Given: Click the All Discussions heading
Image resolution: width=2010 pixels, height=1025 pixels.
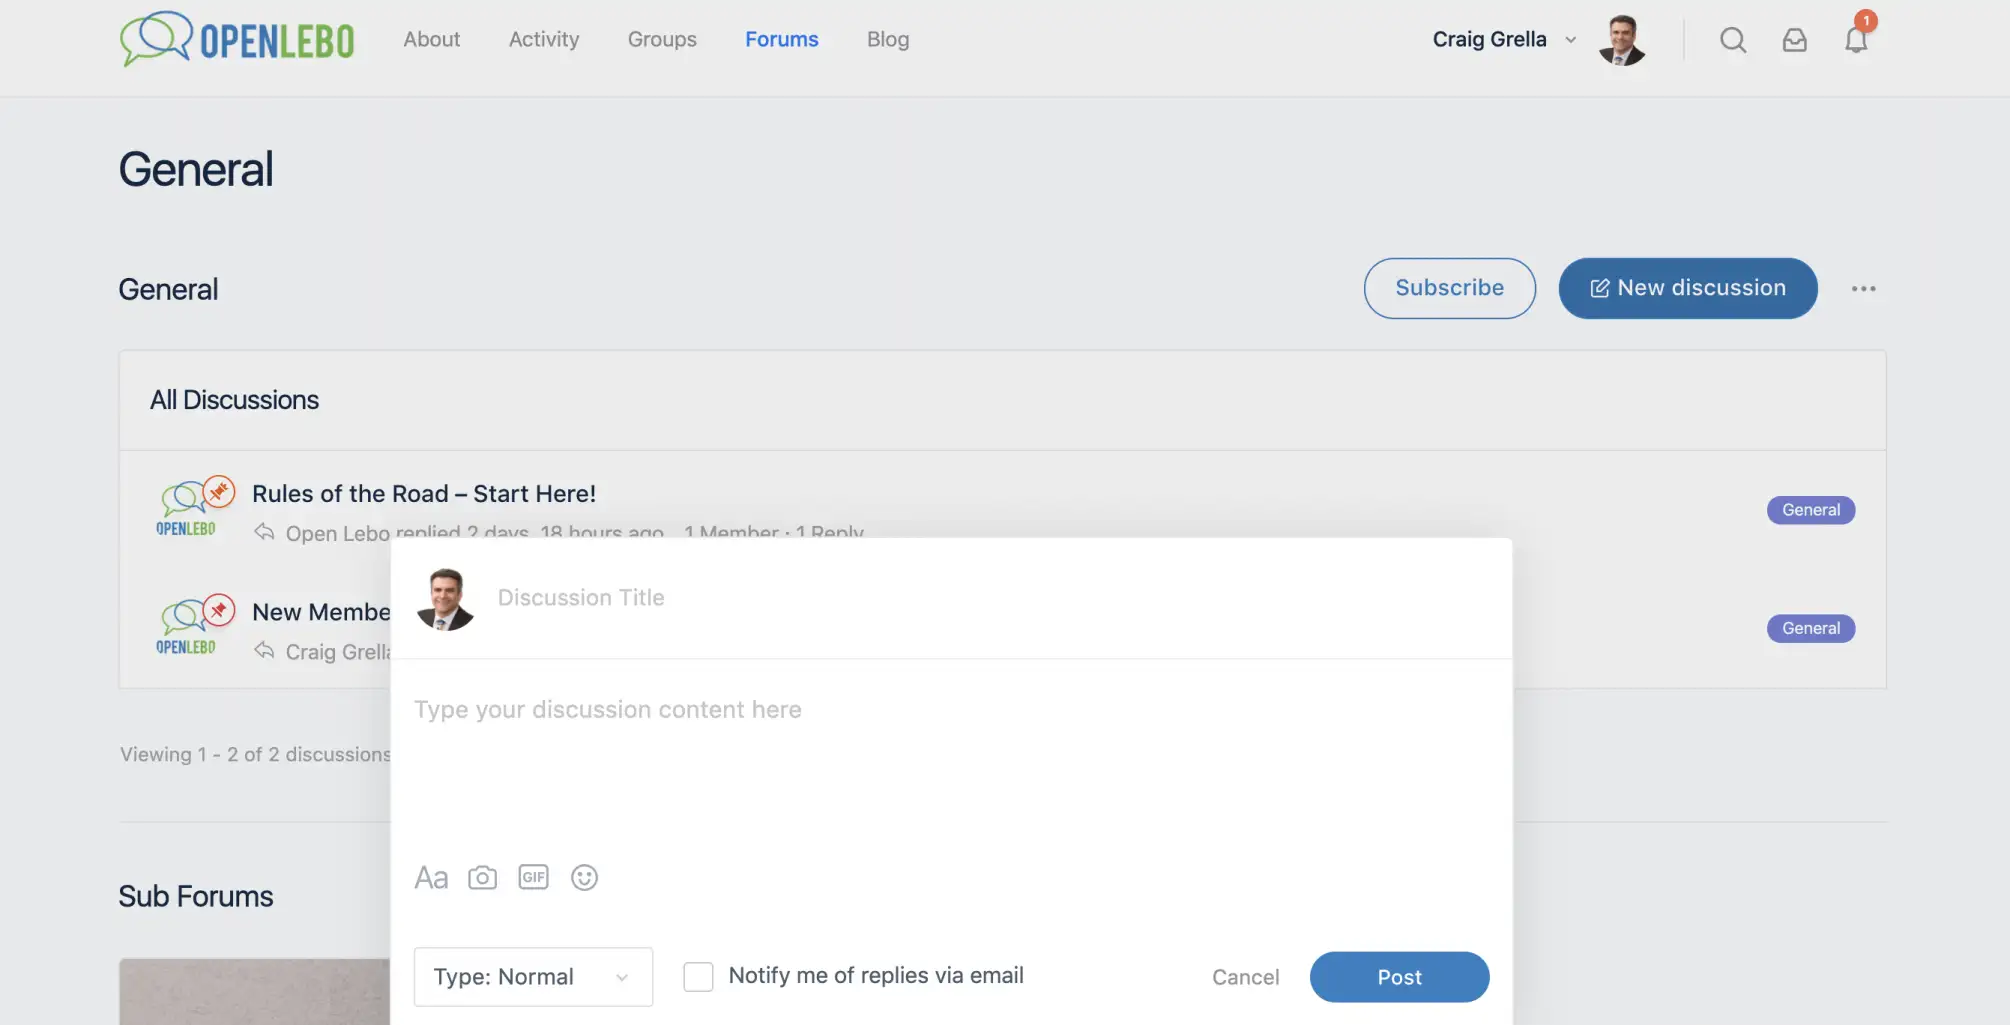Looking at the screenshot, I should click(234, 400).
